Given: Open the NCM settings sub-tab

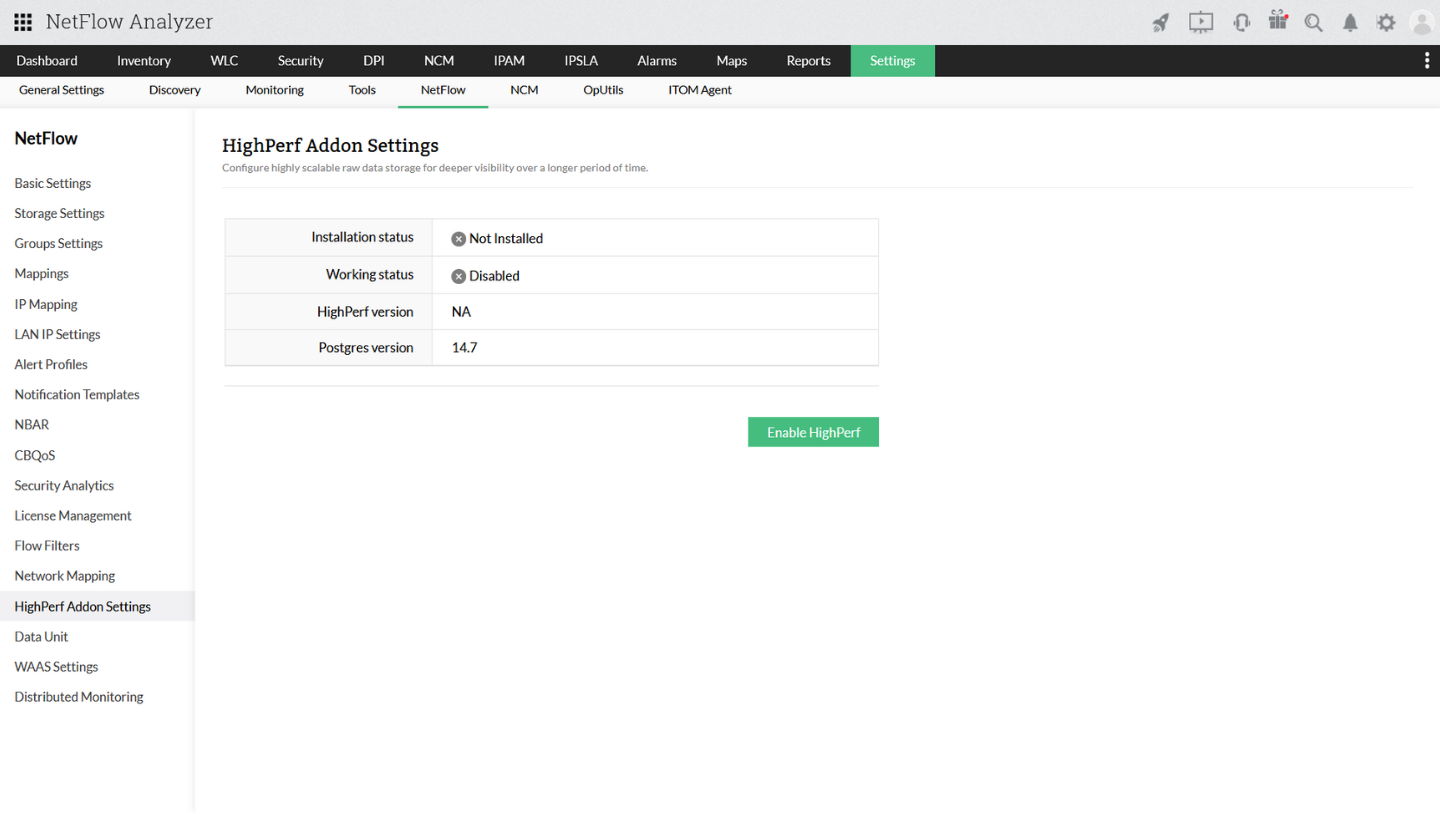Looking at the screenshot, I should pyautogui.click(x=524, y=90).
